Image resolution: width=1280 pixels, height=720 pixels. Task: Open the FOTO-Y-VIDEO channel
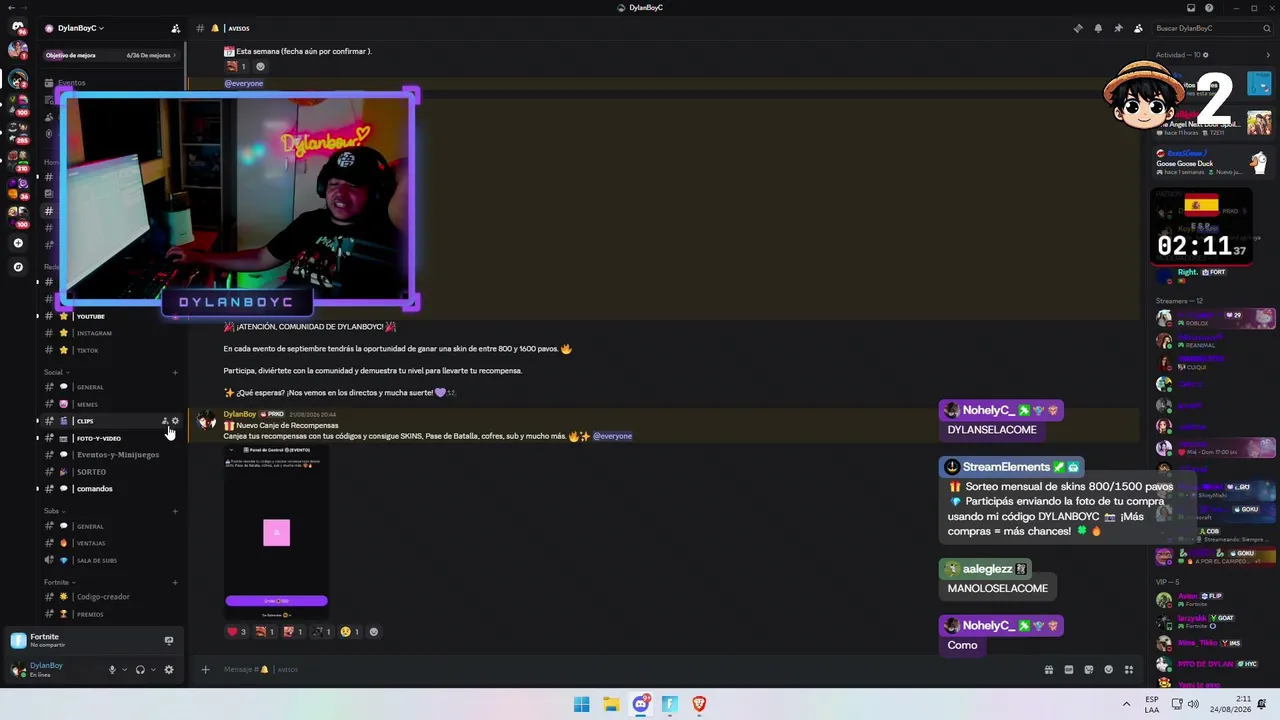coord(110,438)
